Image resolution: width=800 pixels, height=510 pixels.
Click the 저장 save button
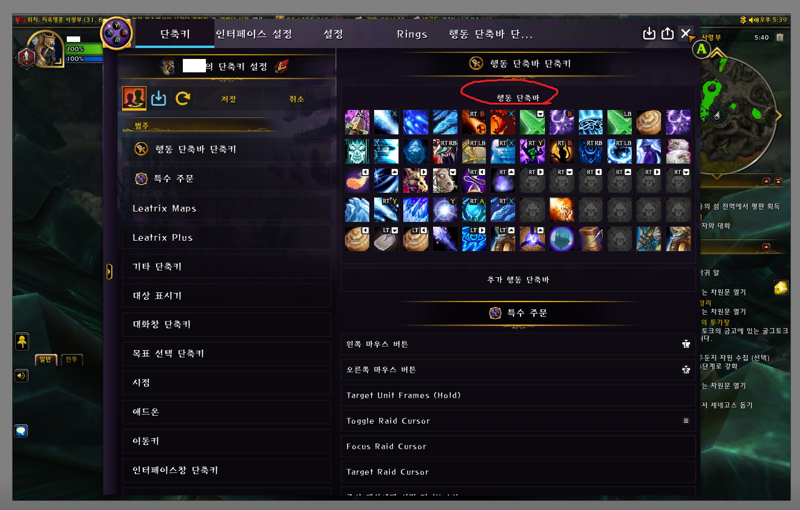[229, 99]
